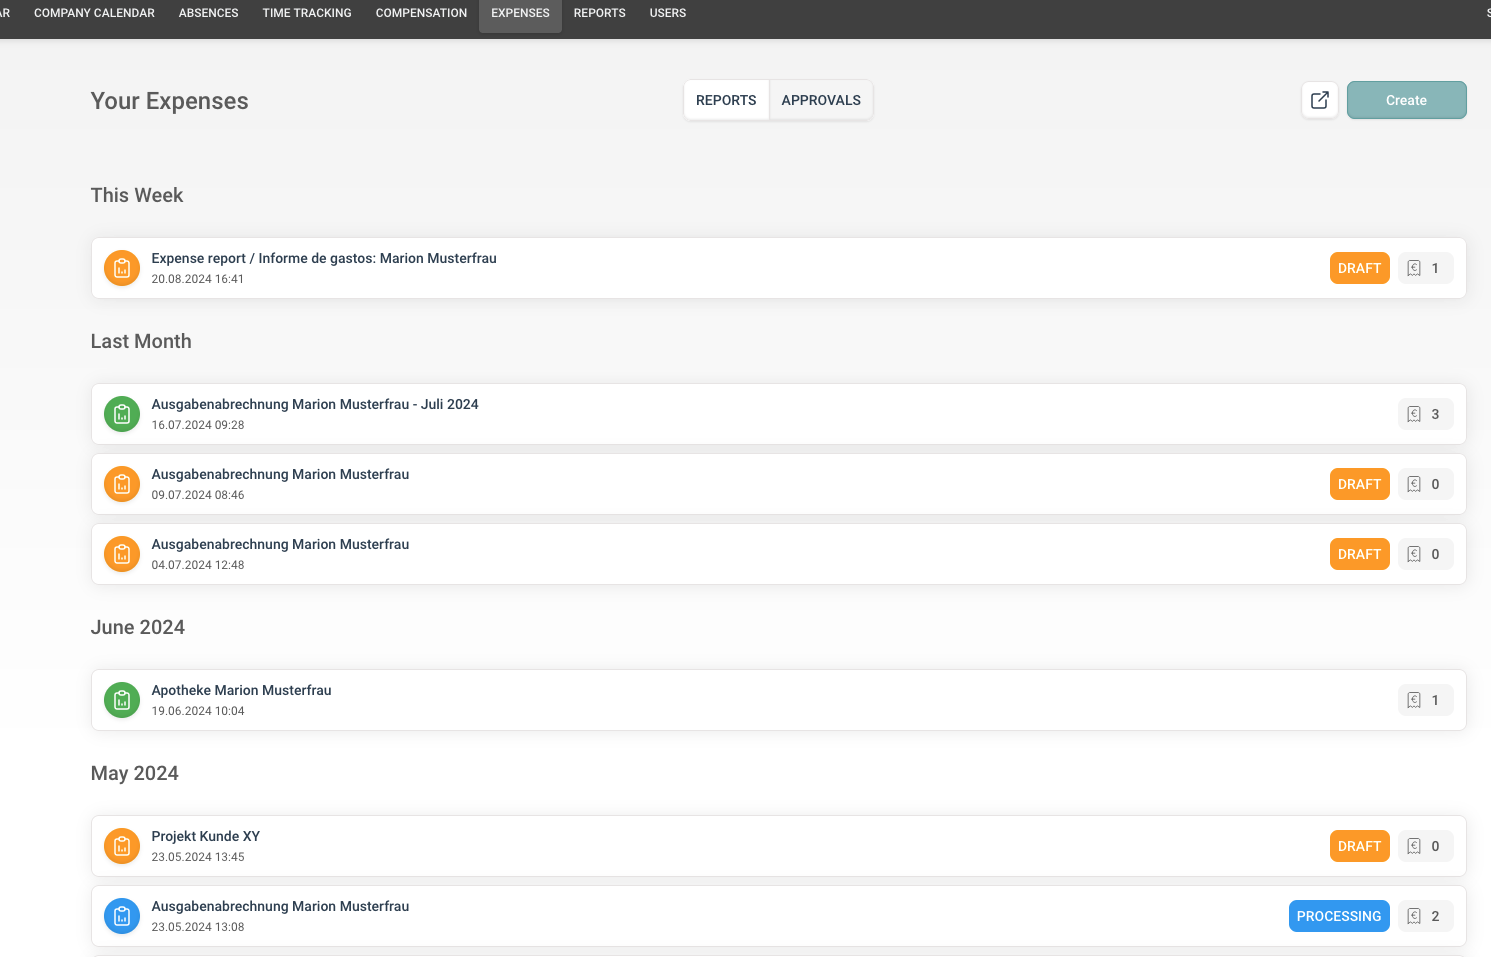Click receipt count on the processing report
This screenshot has height=957, width=1491.
click(1424, 916)
